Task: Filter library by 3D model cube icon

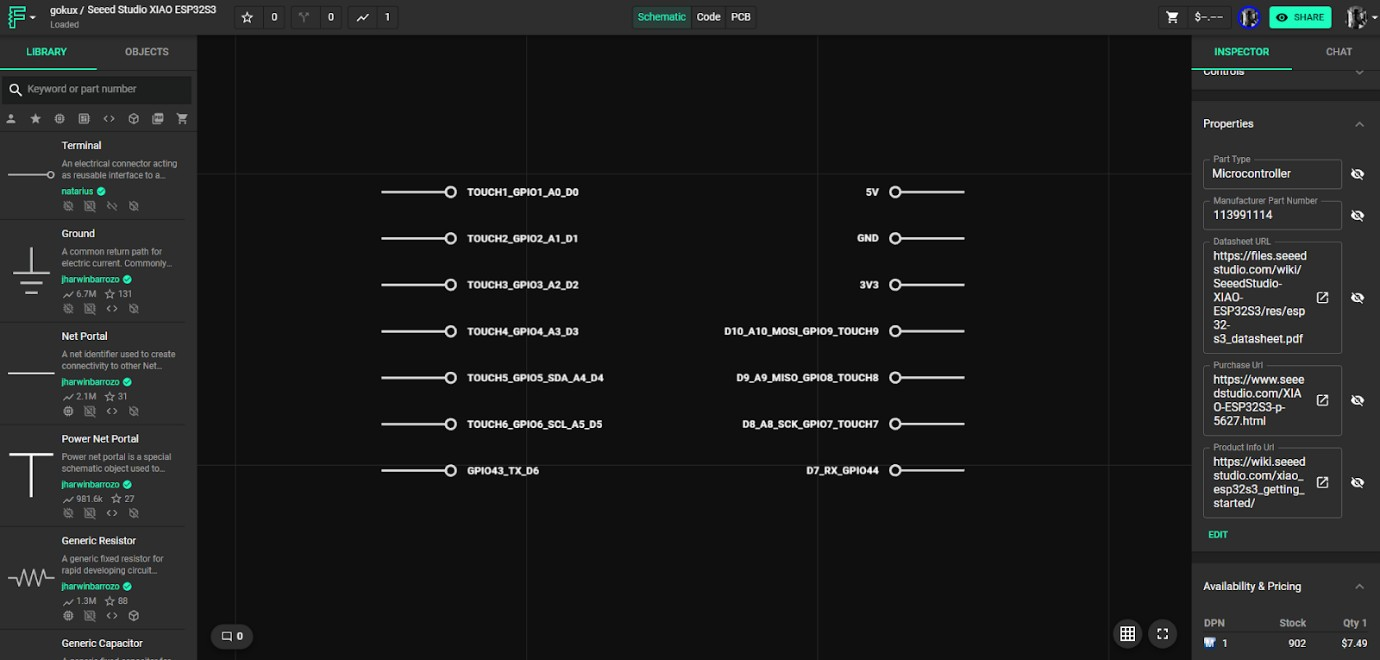Action: coord(133,119)
